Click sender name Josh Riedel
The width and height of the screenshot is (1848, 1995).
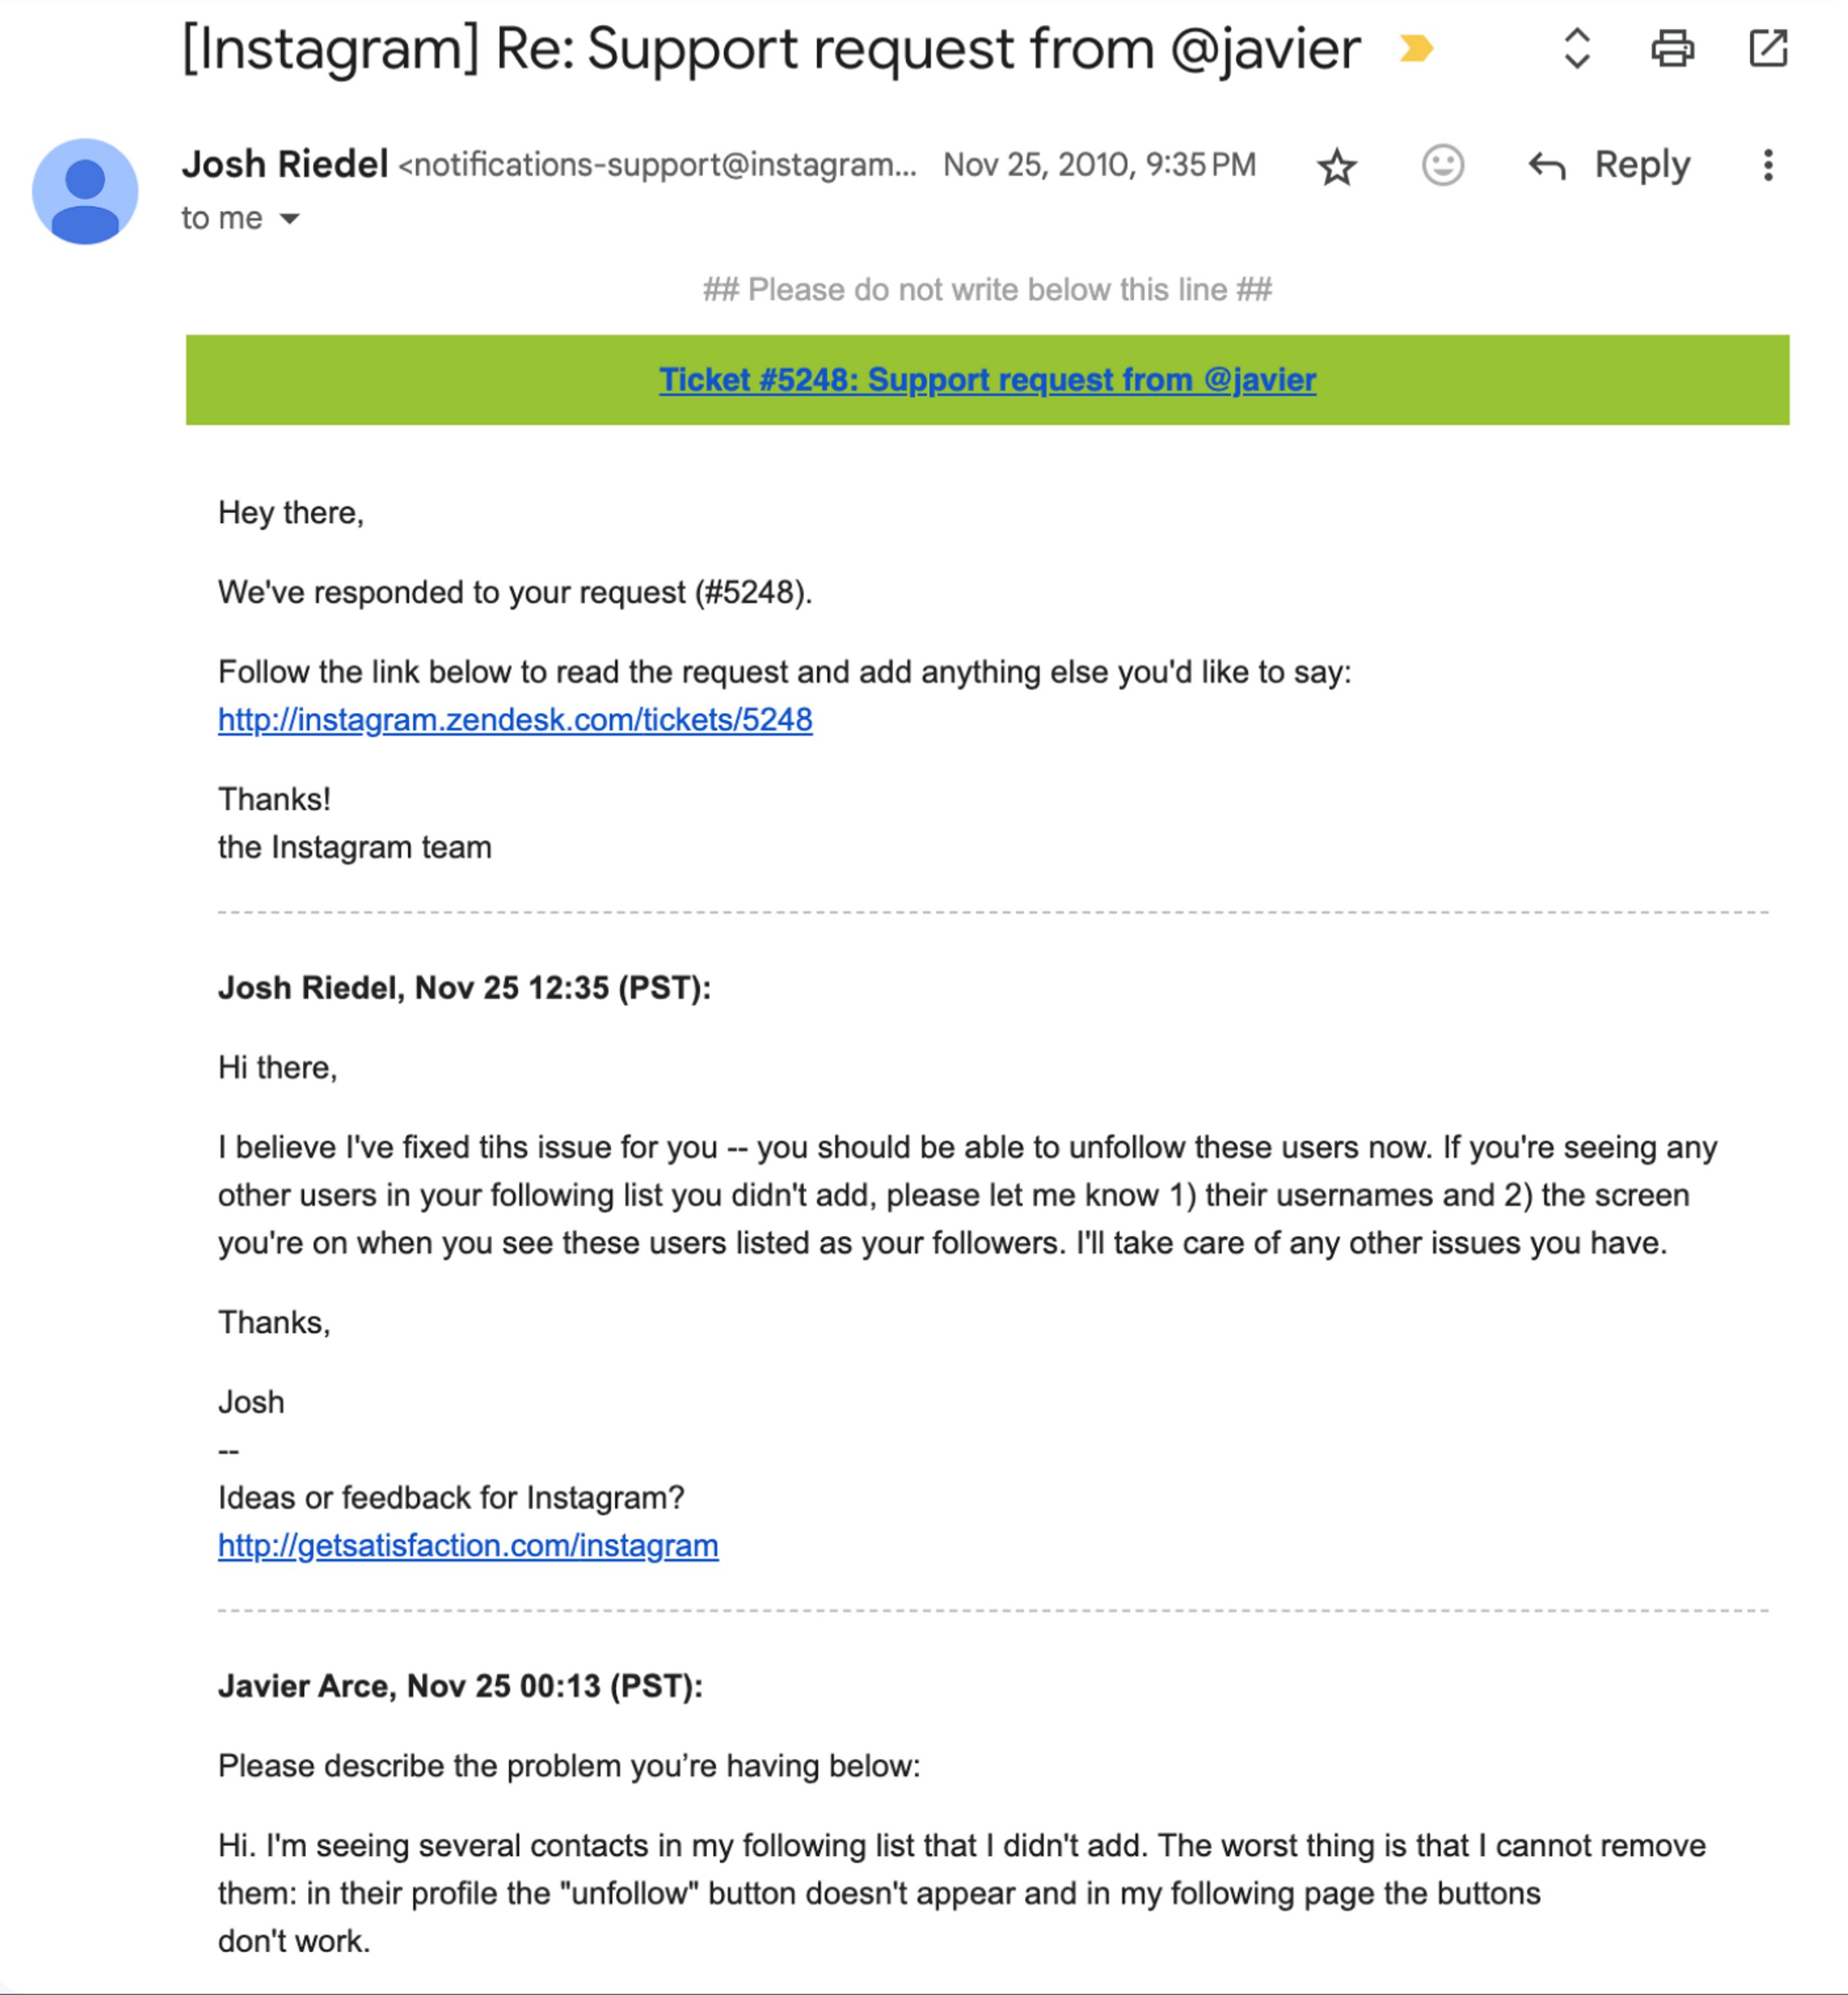(x=285, y=165)
